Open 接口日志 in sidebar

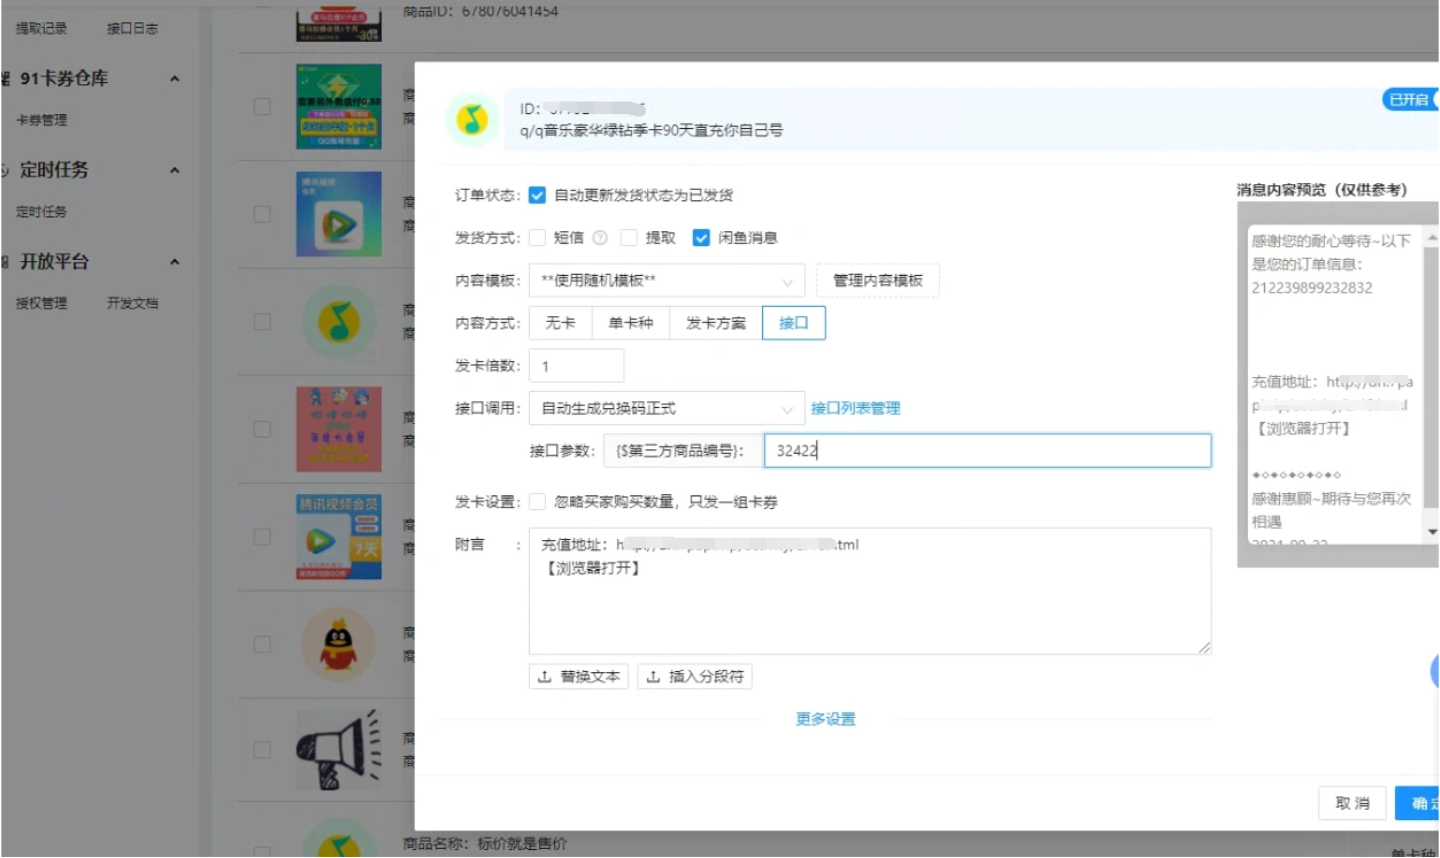pos(133,29)
